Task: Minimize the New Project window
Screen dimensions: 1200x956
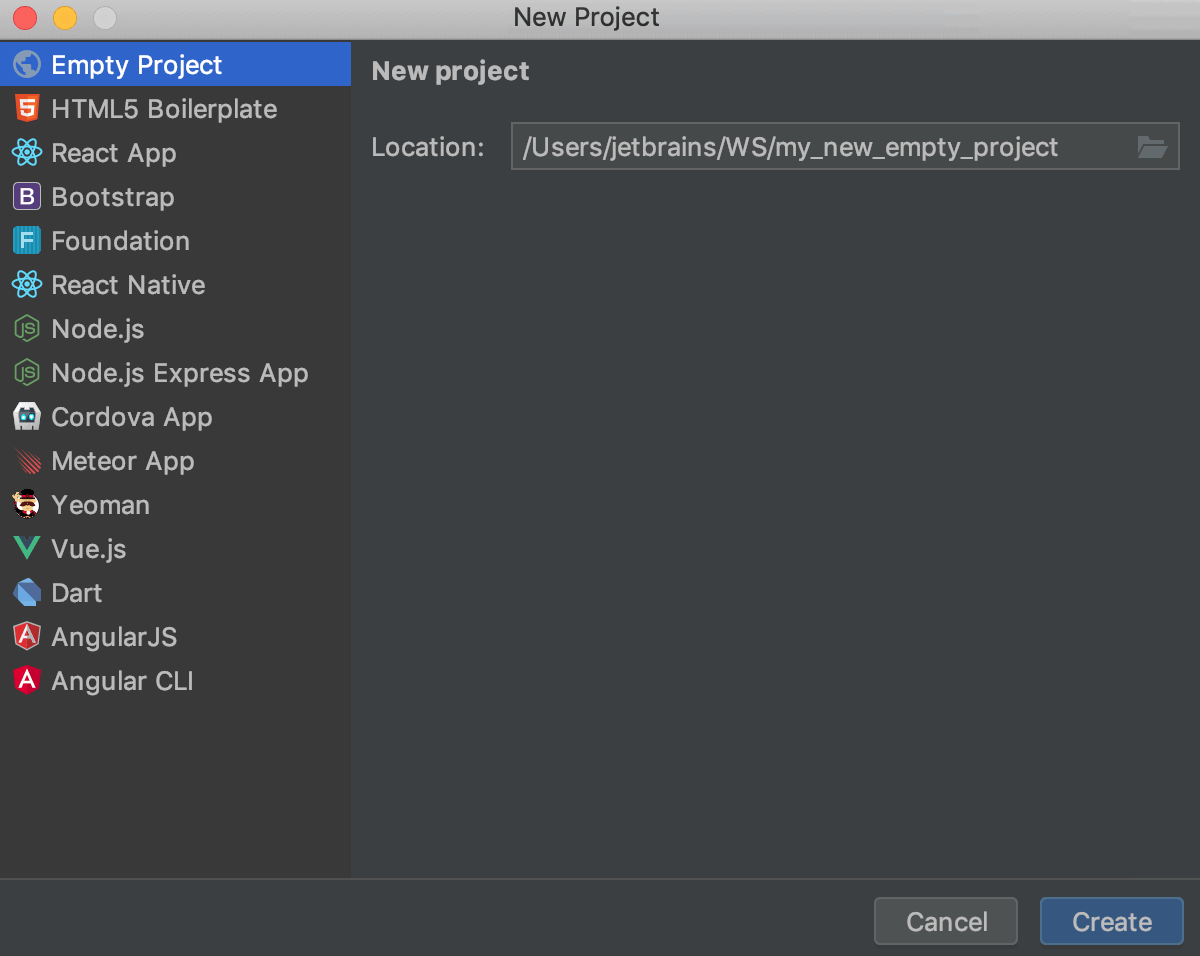Action: (x=65, y=18)
